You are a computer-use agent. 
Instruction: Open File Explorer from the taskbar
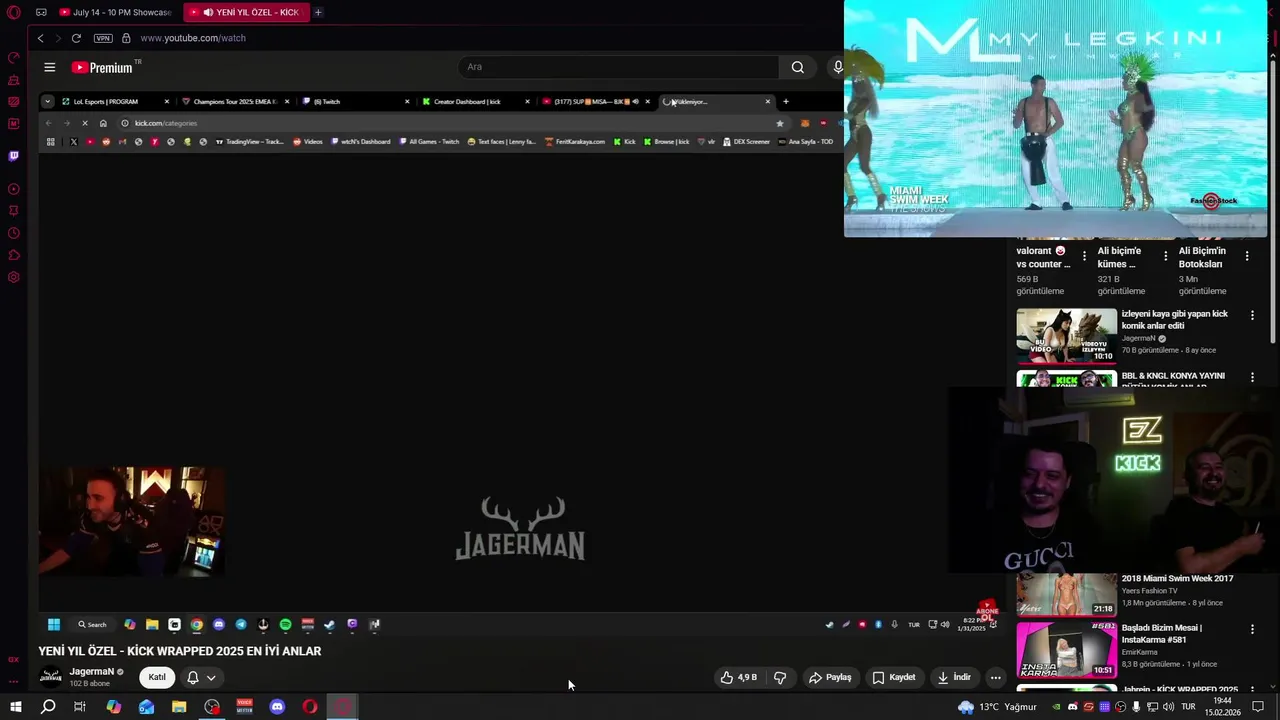tap(179, 707)
